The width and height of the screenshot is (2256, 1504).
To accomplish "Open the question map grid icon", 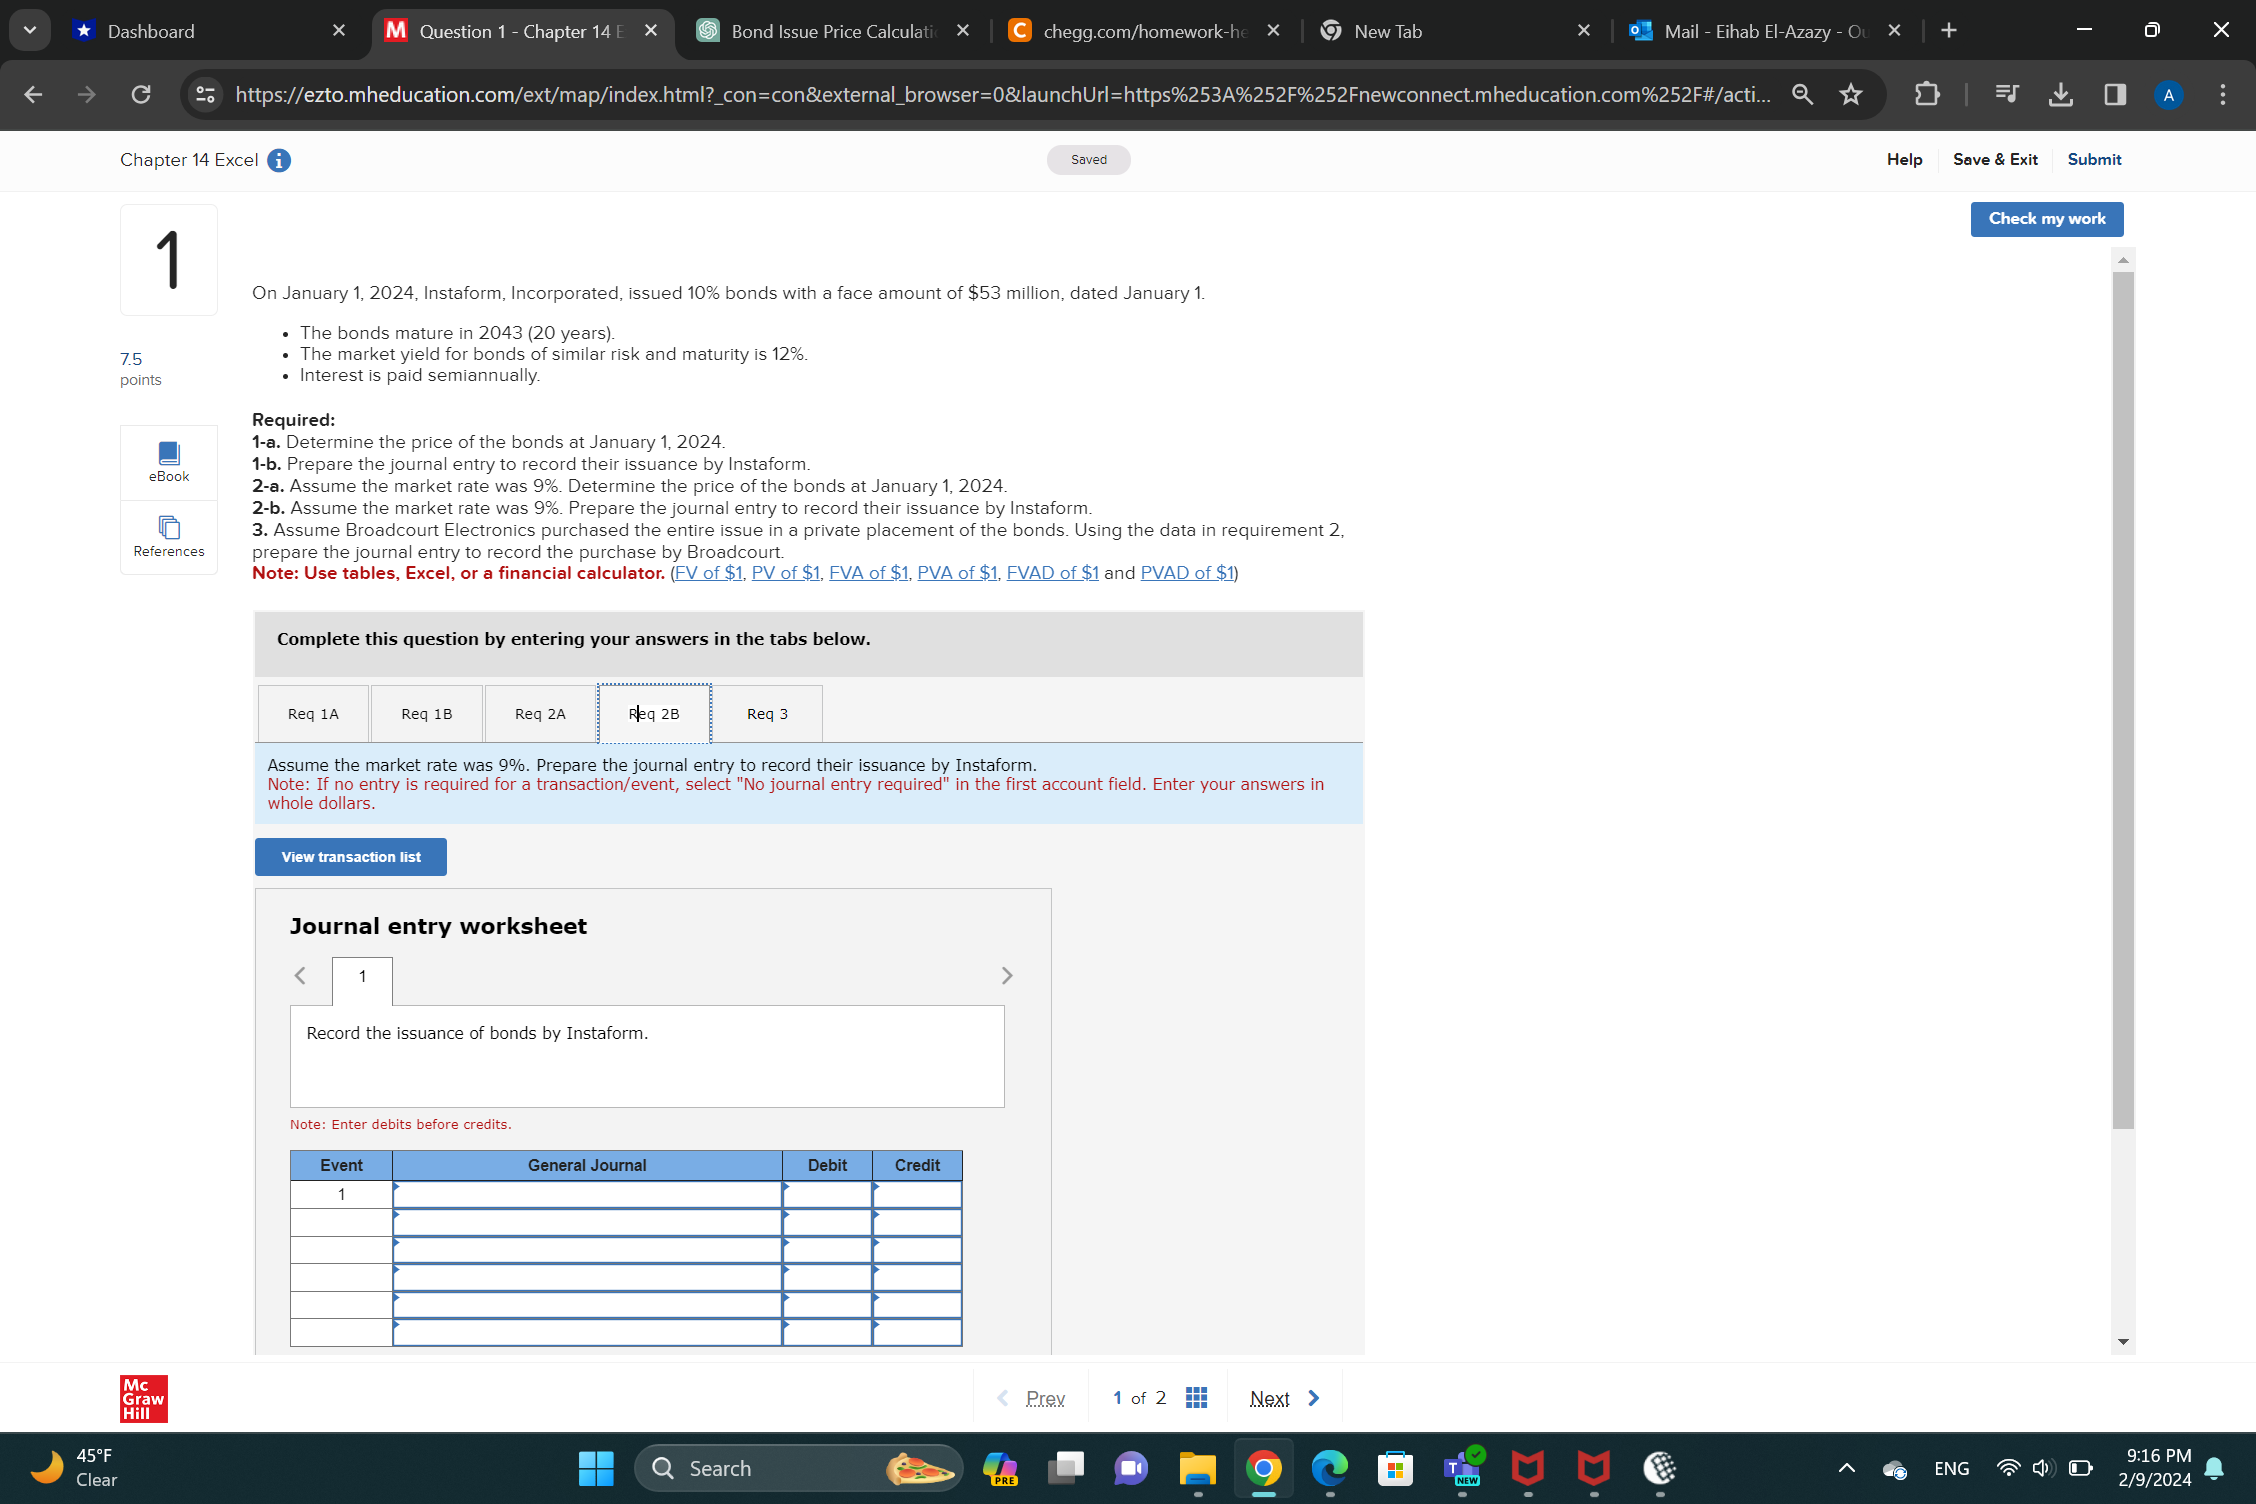I will (x=1196, y=1397).
